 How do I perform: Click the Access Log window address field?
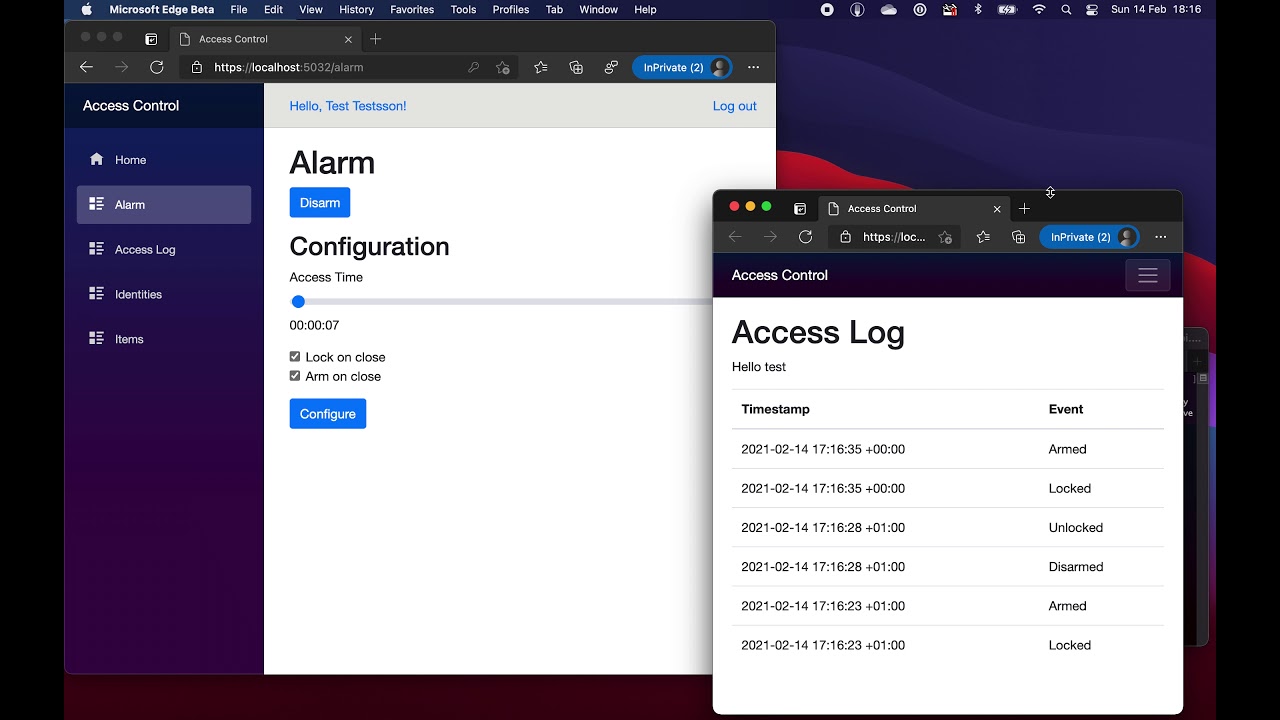(894, 237)
